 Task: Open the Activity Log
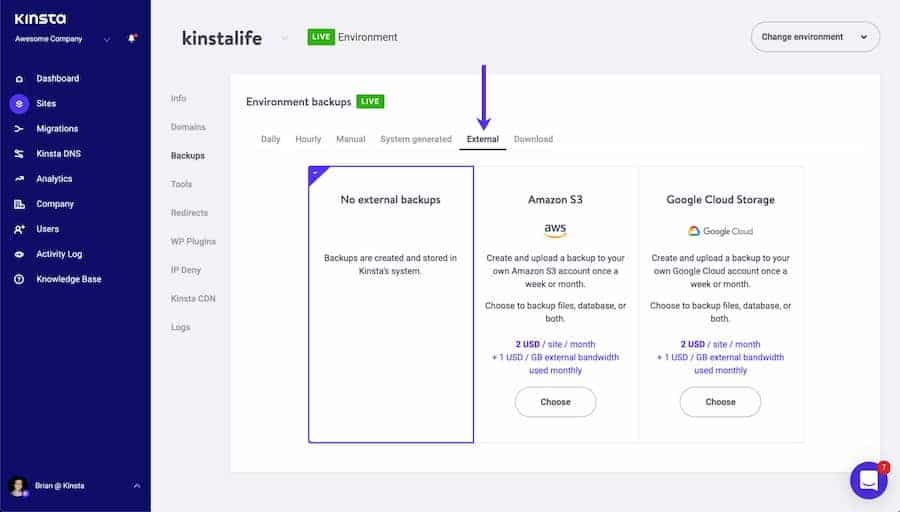[59, 254]
